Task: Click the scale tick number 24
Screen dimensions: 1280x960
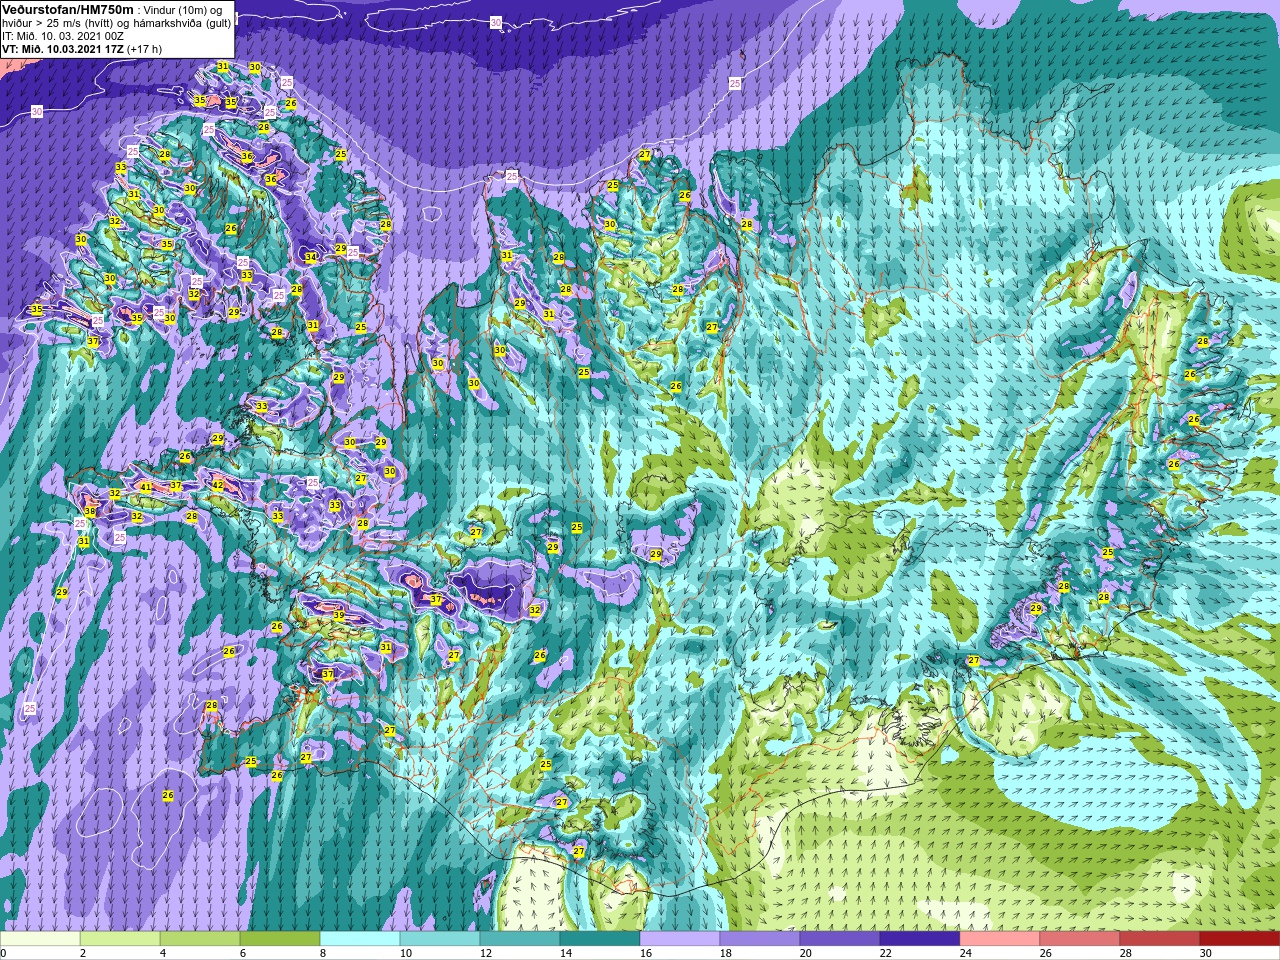Action: (966, 953)
